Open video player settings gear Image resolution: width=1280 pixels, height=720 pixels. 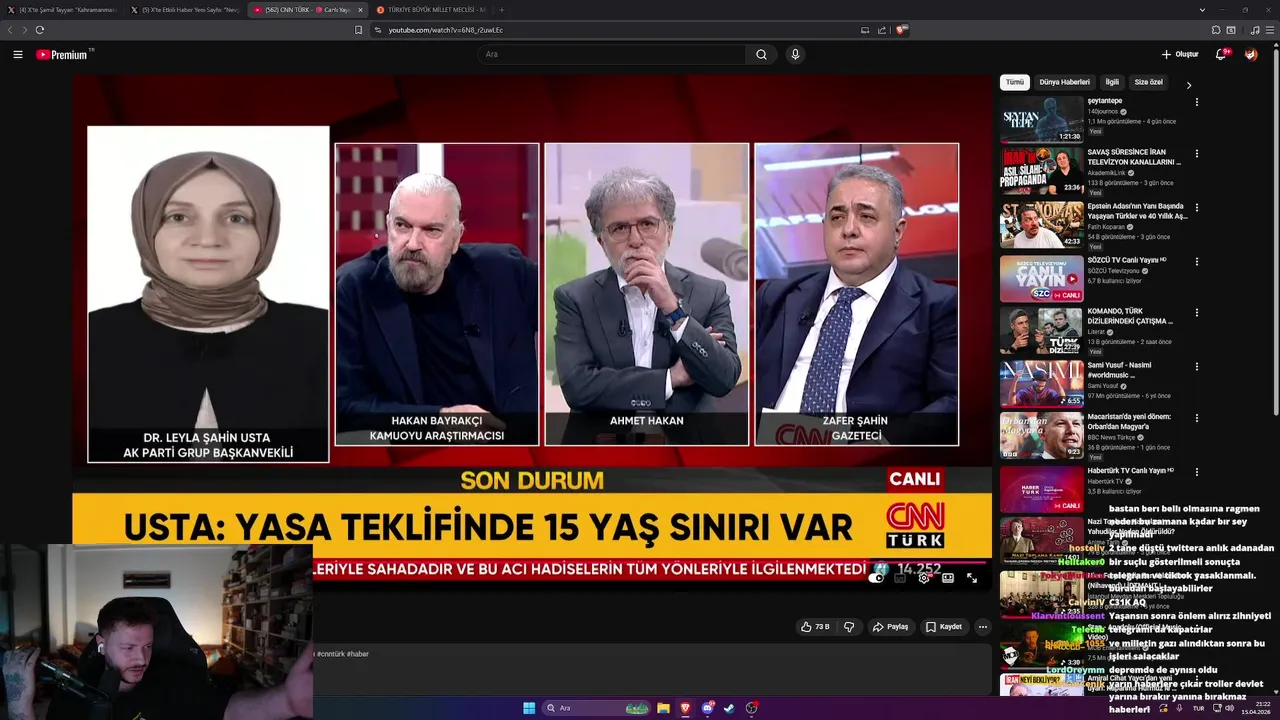point(924,578)
